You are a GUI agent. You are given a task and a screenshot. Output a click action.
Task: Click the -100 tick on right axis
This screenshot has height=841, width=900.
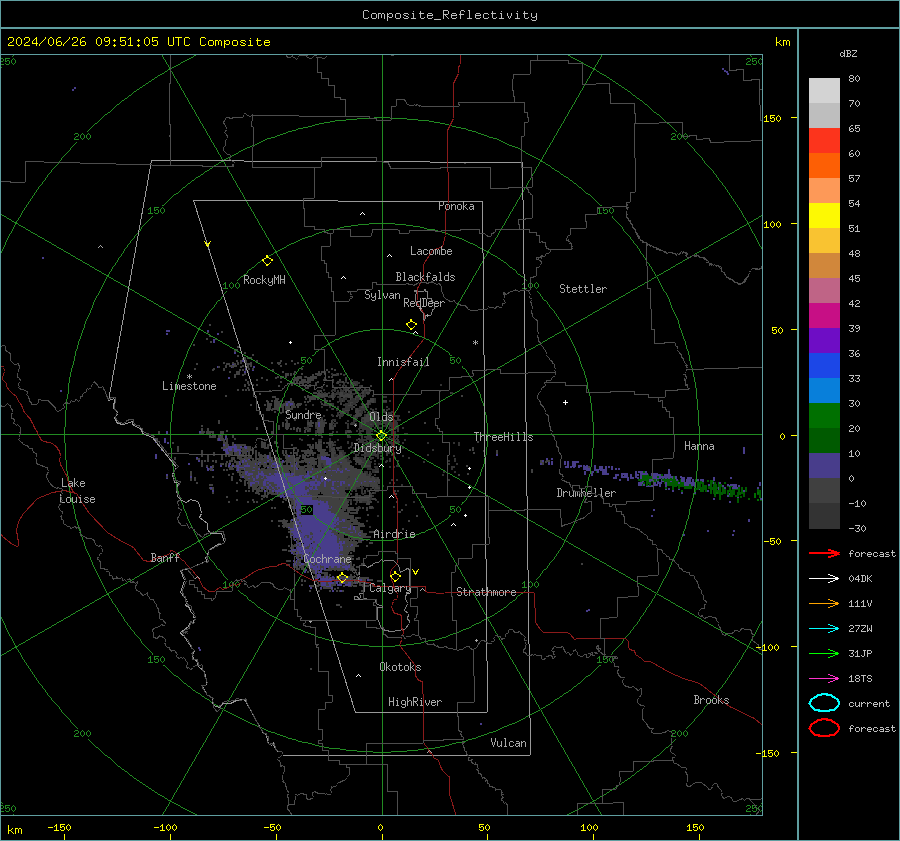768,647
